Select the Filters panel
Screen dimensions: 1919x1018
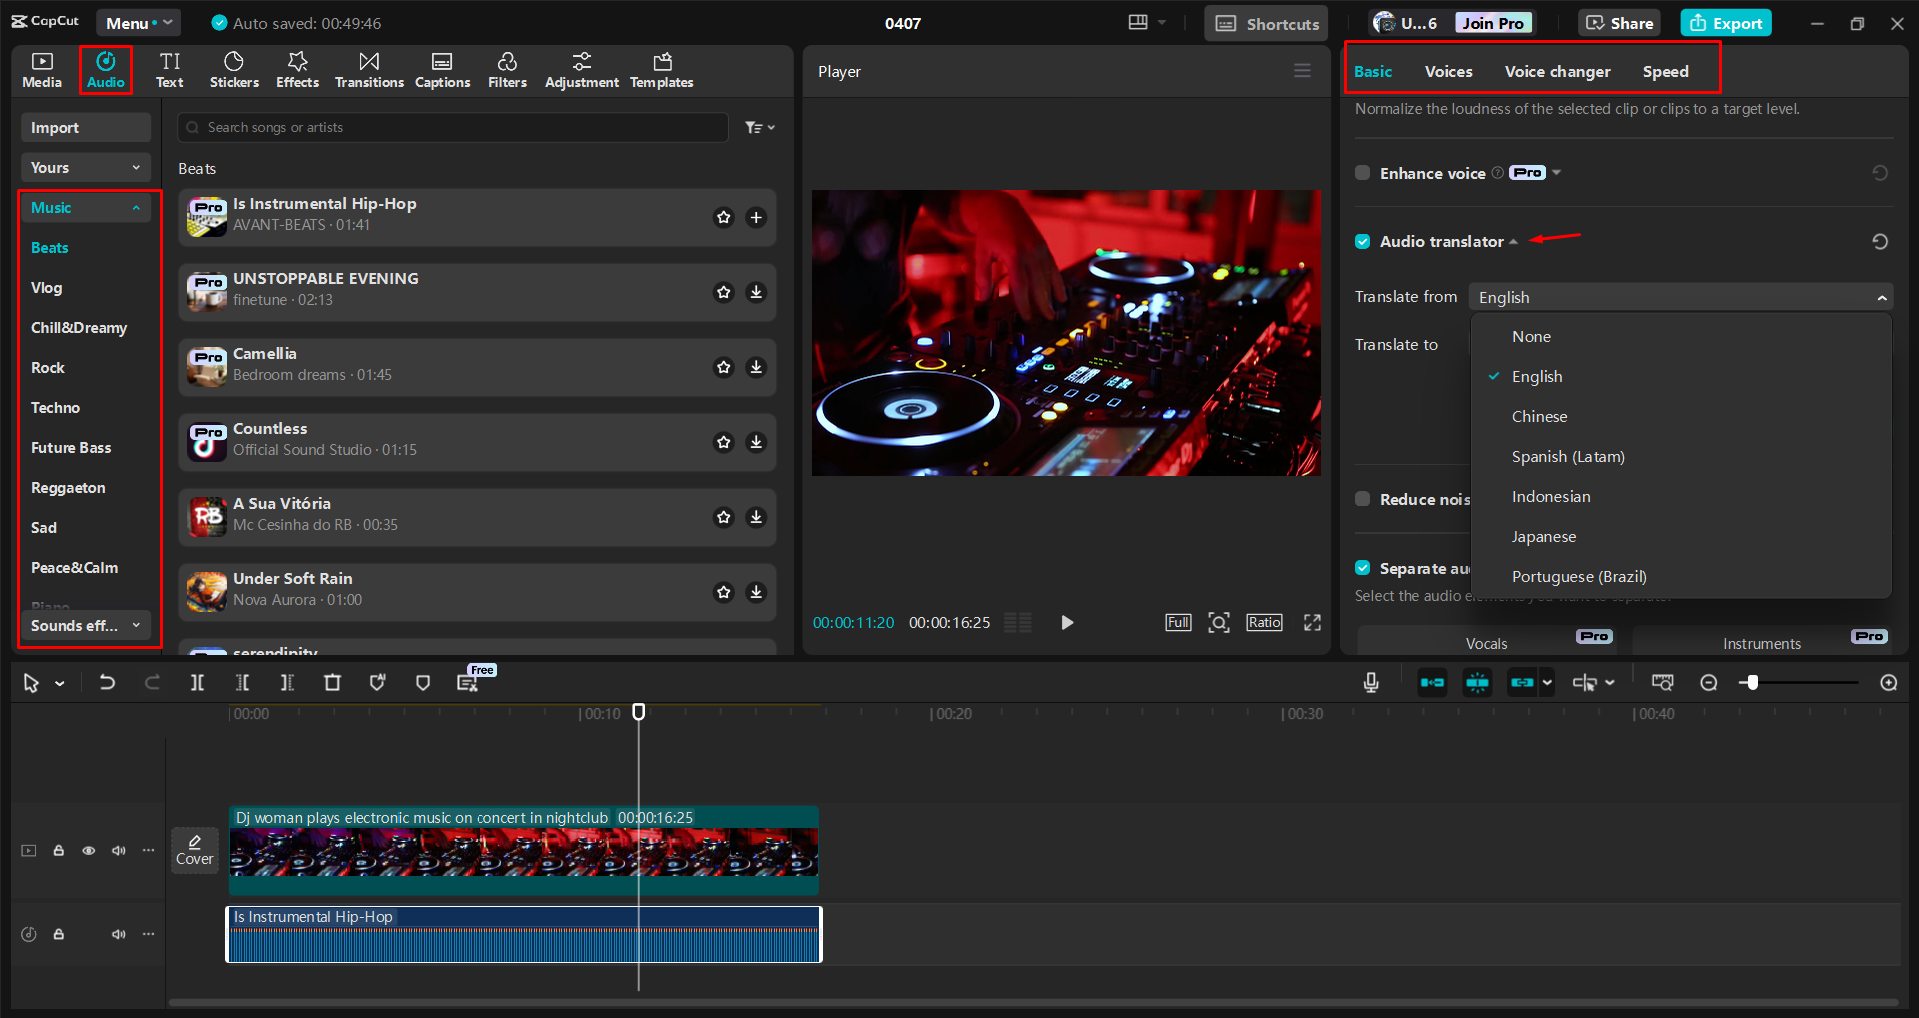(507, 70)
